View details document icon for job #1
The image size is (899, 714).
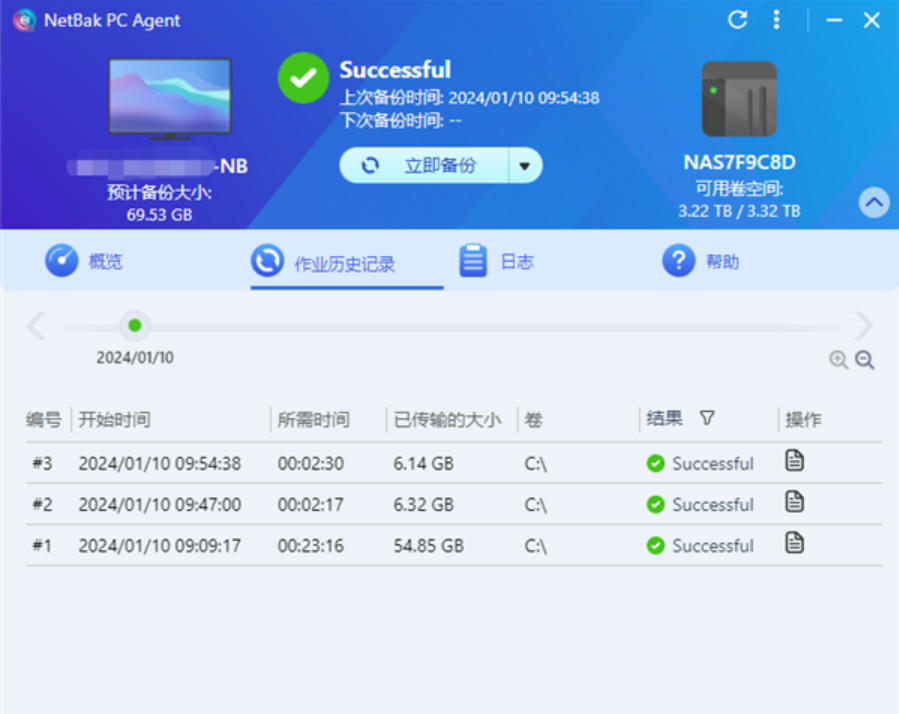click(794, 543)
